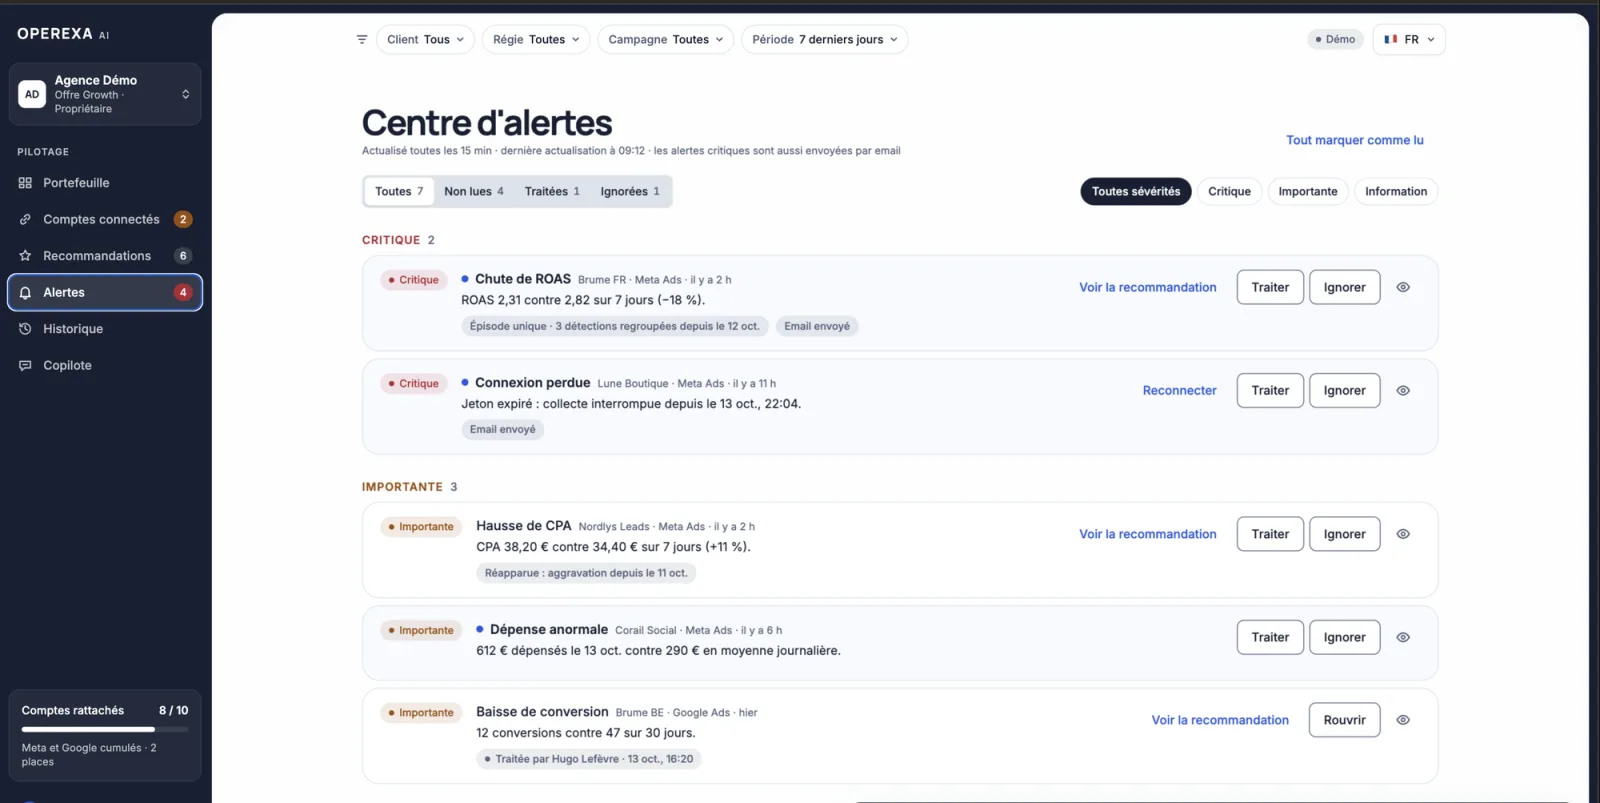
Task: Switch to the Toutes tab
Action: [399, 191]
